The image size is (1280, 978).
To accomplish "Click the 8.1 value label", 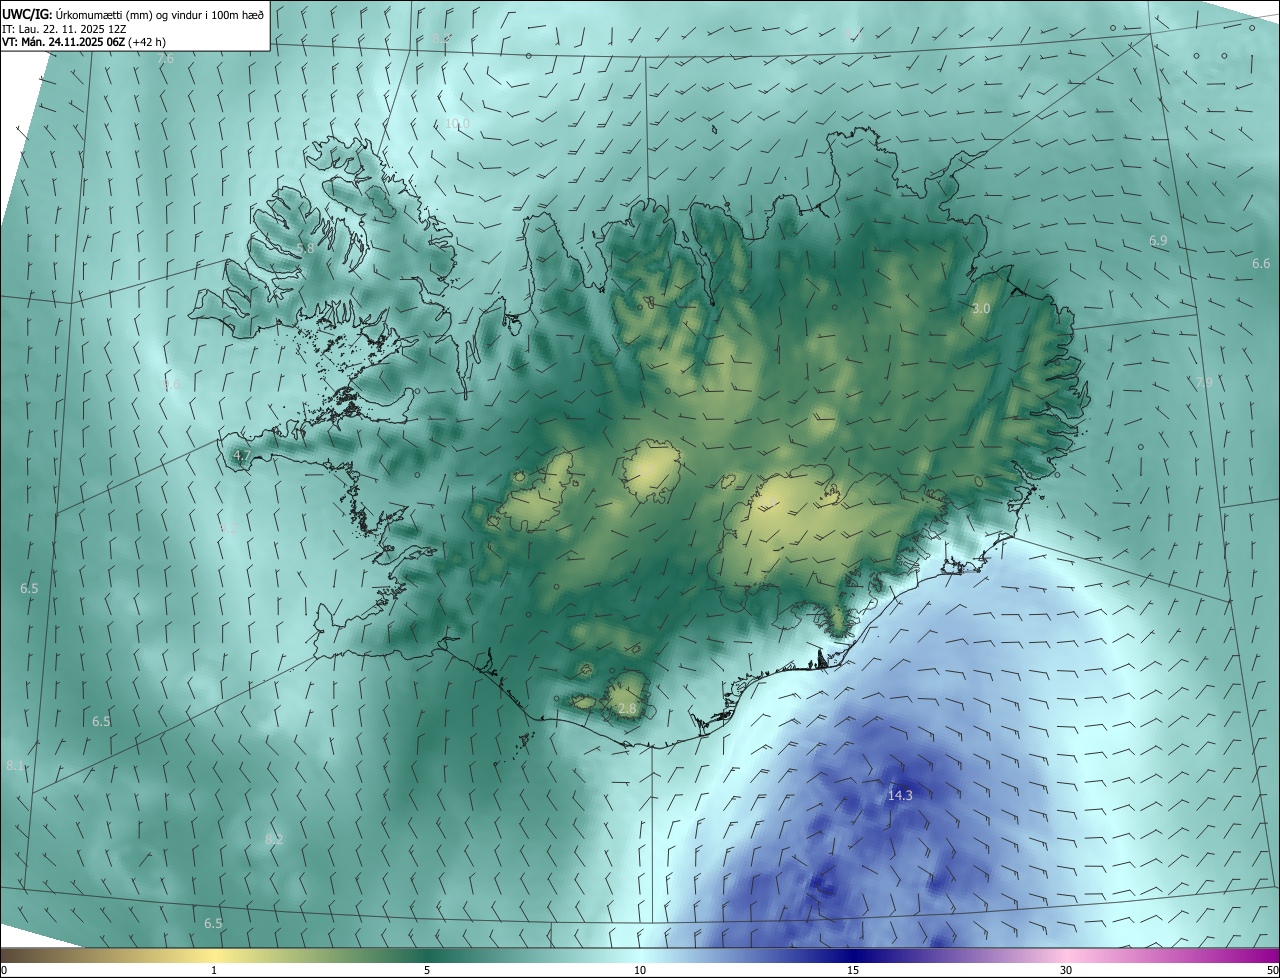I will point(14,765).
